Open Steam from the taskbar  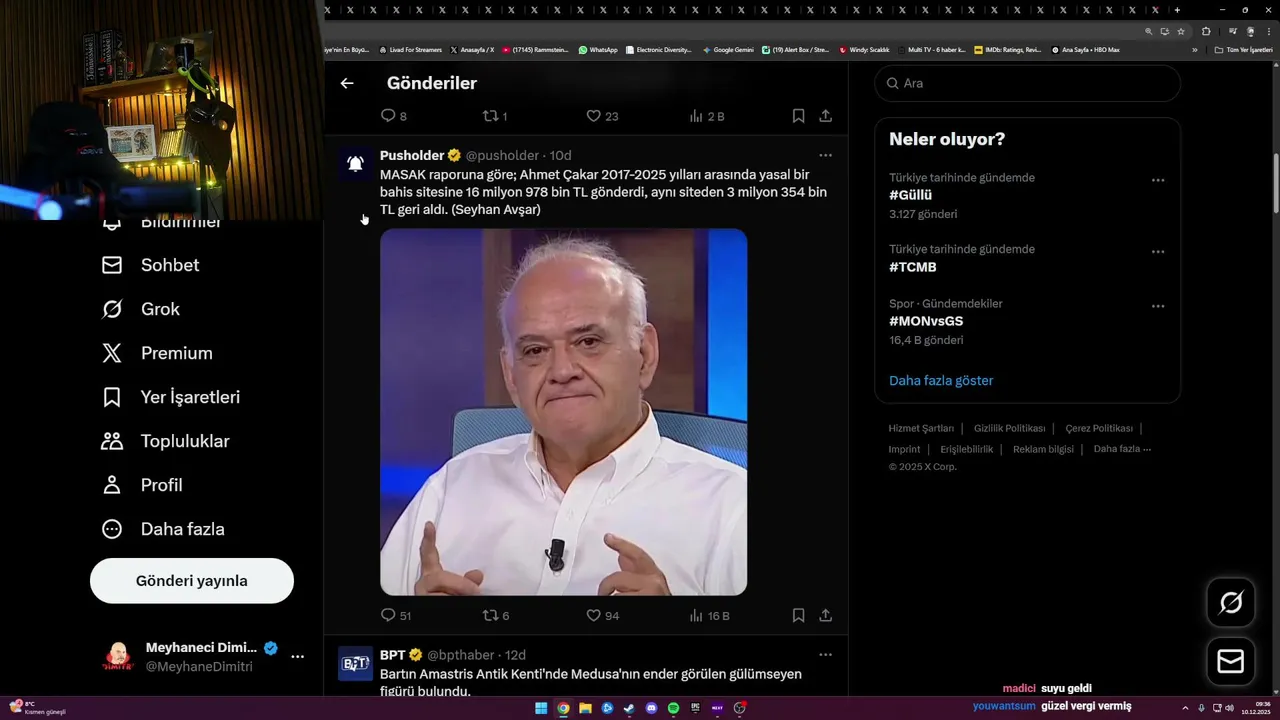click(629, 708)
